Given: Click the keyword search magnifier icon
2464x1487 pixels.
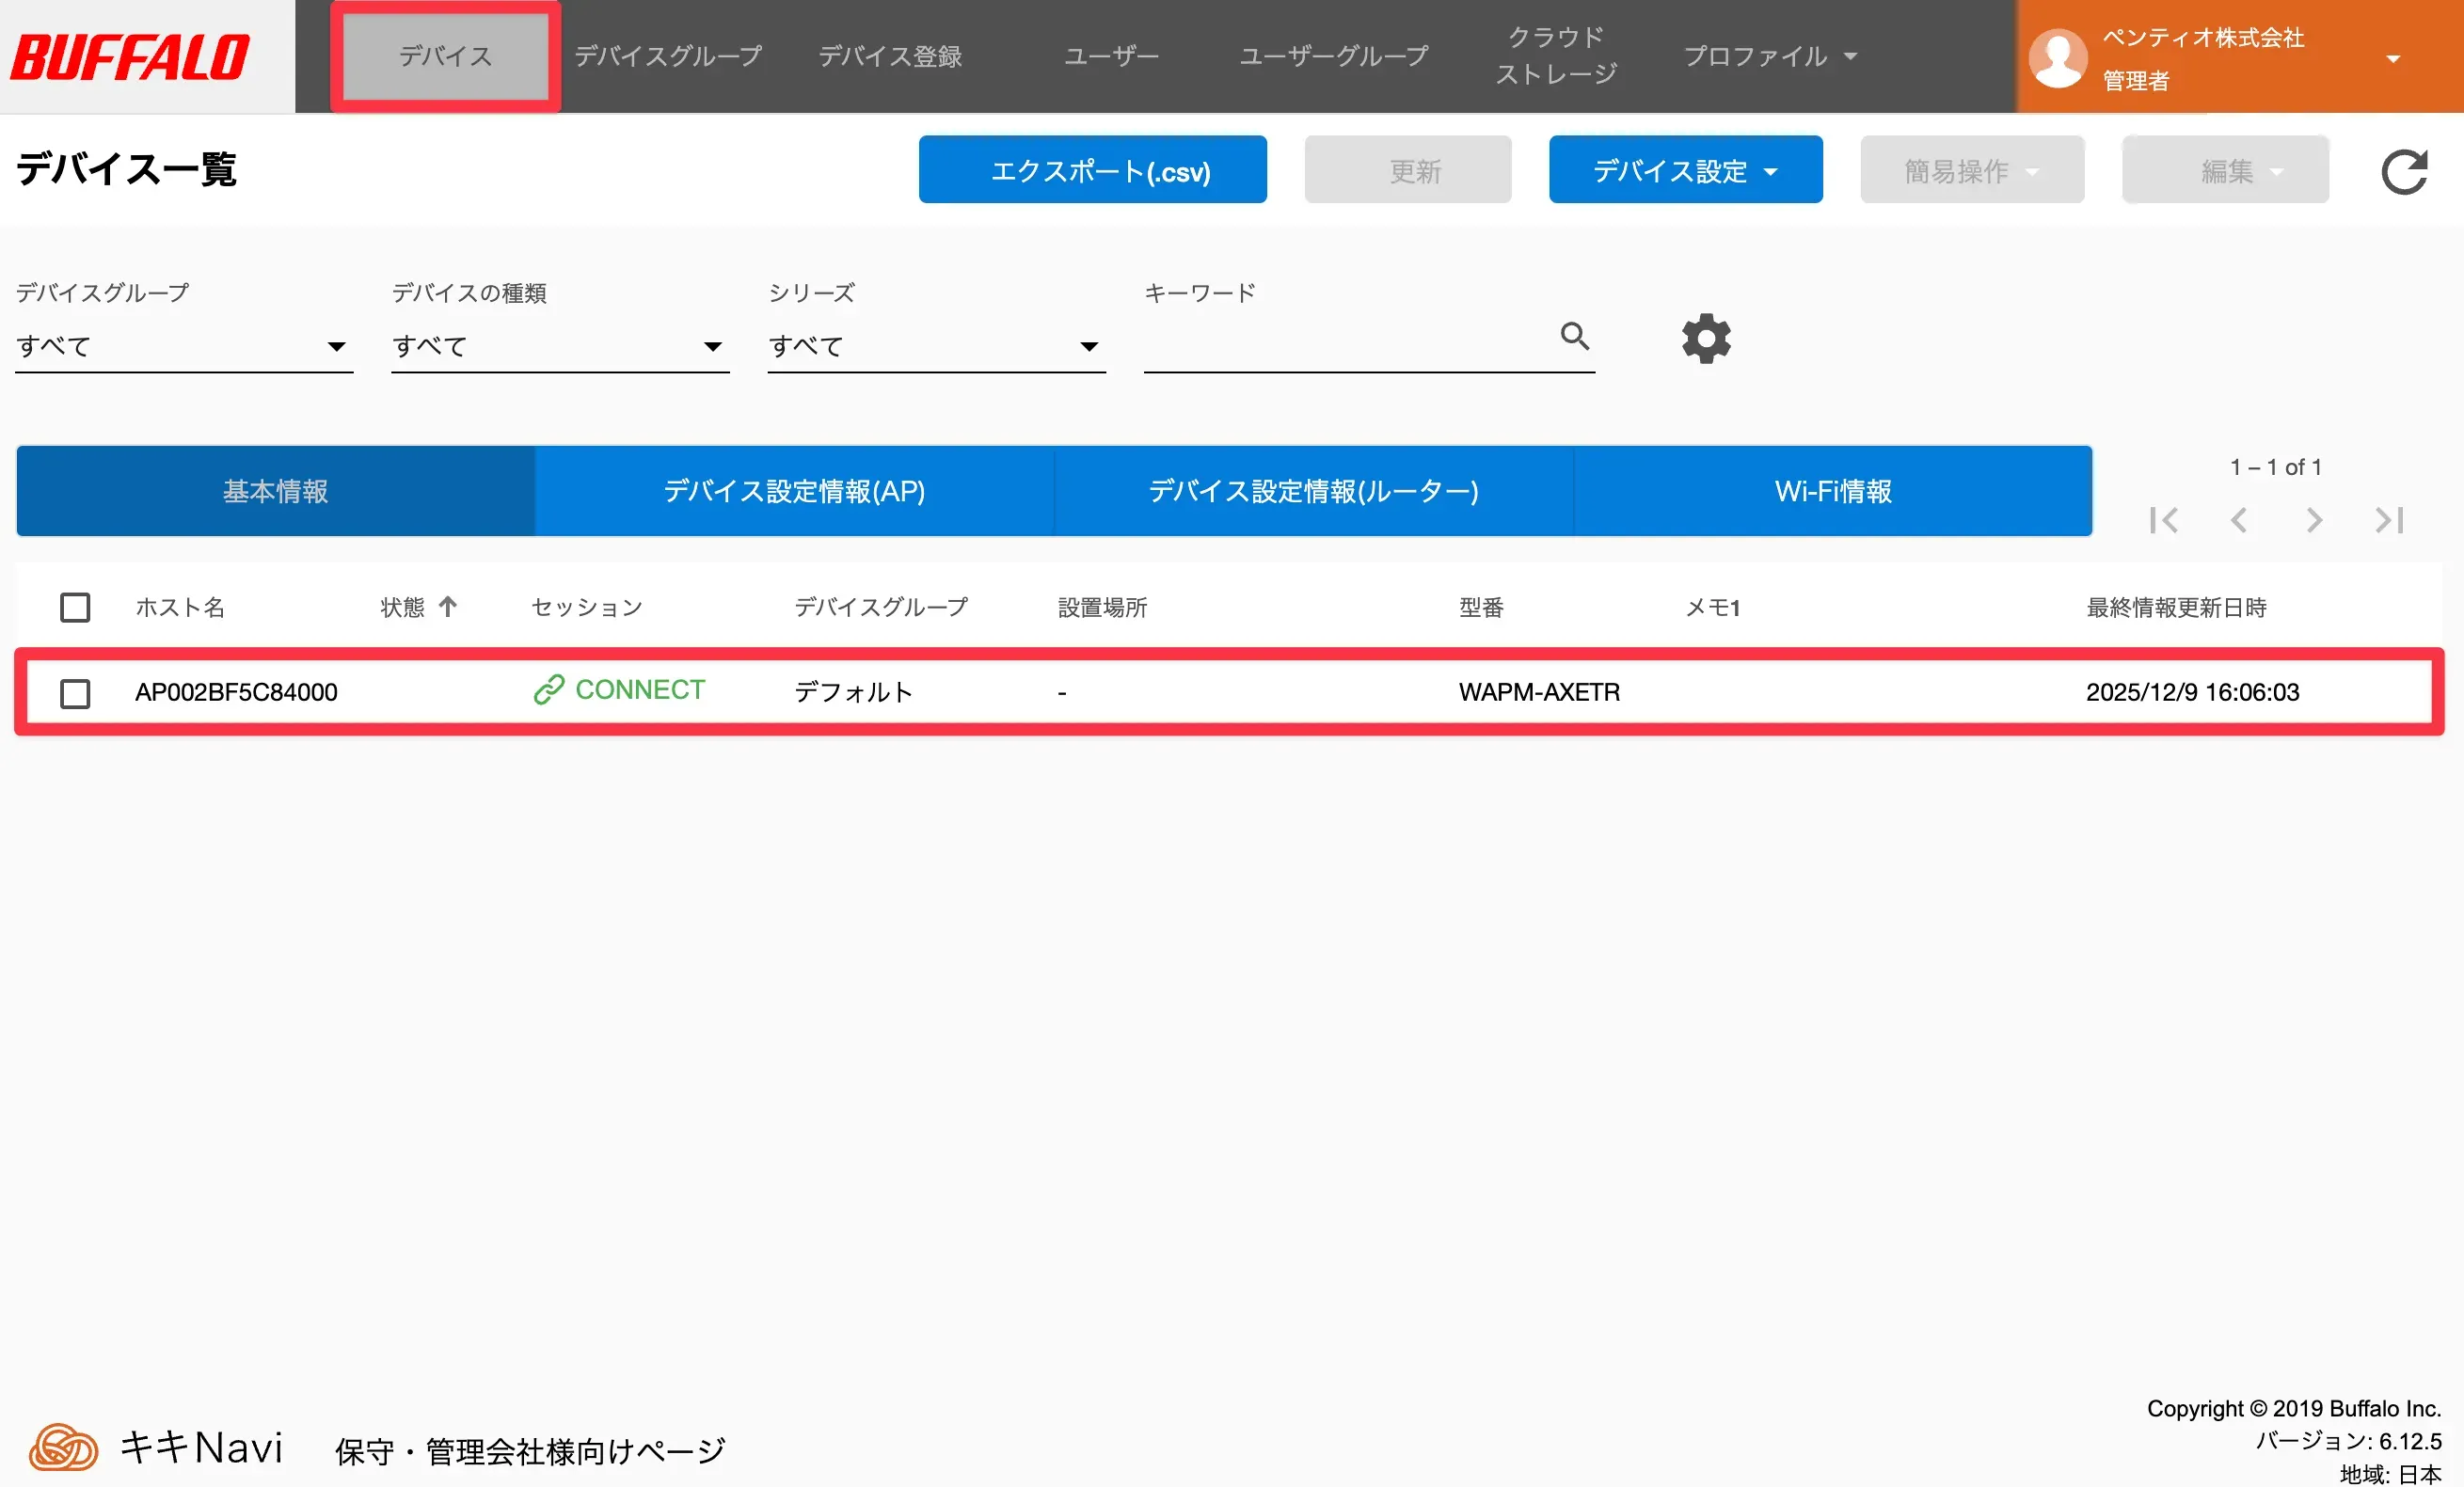Looking at the screenshot, I should pos(1575,336).
